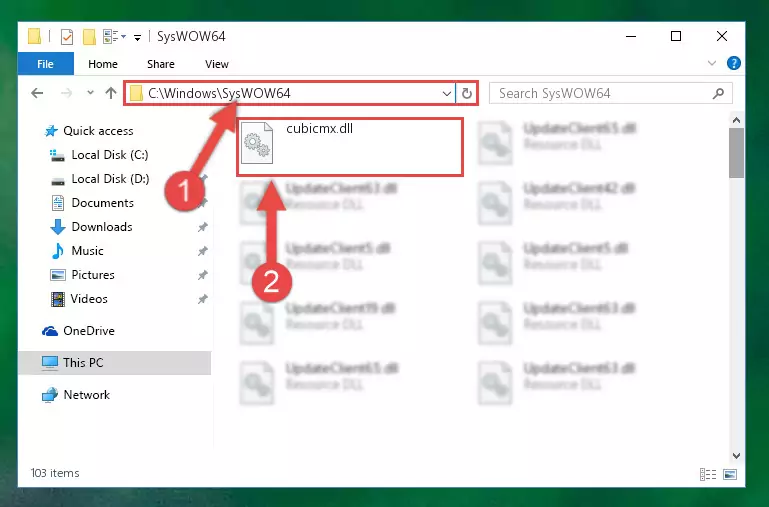Open the Customize Quick Access Toolbar dropdown
This screenshot has height=507, width=769.
(x=137, y=37)
